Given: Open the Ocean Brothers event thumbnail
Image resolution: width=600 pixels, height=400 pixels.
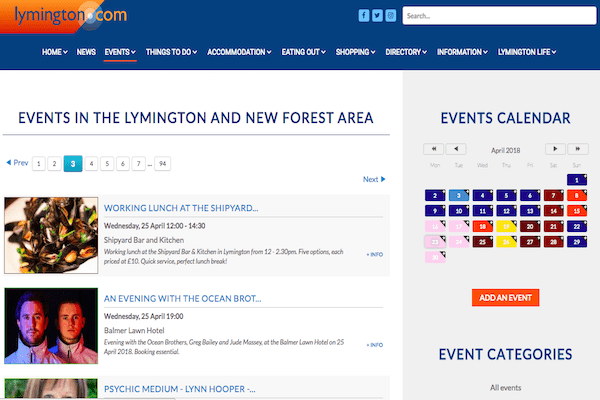Looking at the screenshot, I should click(x=51, y=326).
